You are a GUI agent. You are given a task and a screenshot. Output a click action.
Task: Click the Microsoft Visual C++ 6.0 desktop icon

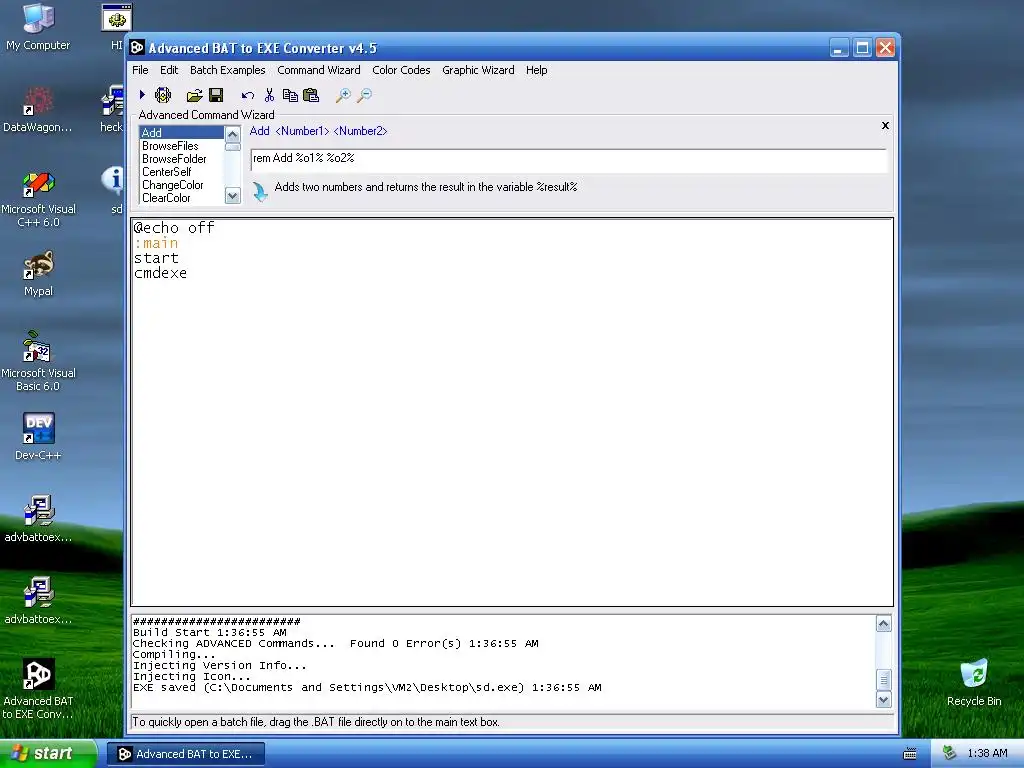(x=38, y=199)
